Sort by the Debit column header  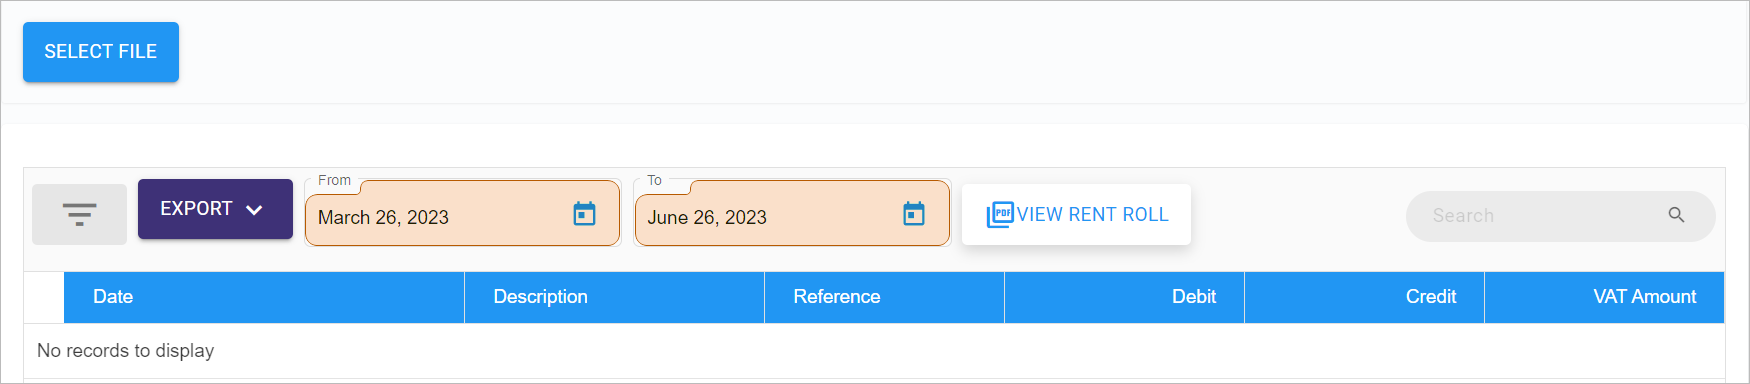tap(1194, 297)
